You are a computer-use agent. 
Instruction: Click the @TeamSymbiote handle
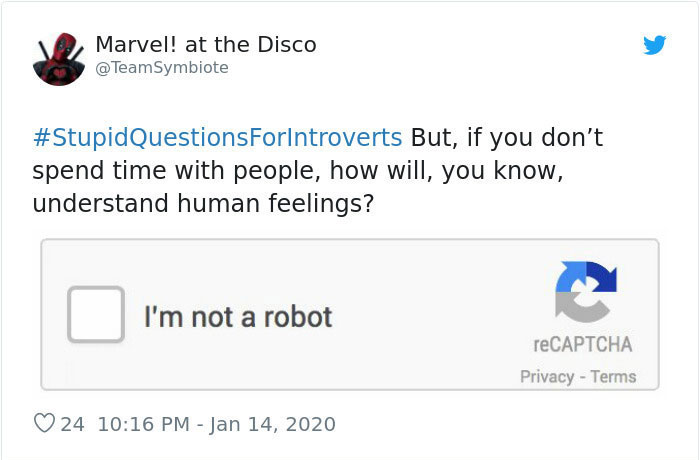(161, 67)
